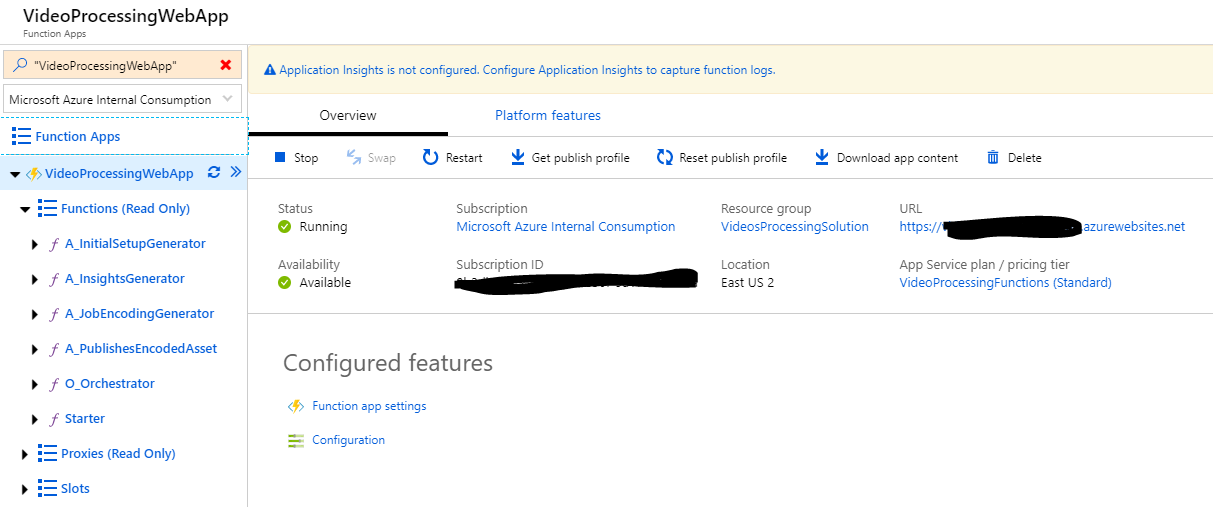Click A_PublishesEncodedAsset function icon
Screen dimensions: 1213x507
54,349
